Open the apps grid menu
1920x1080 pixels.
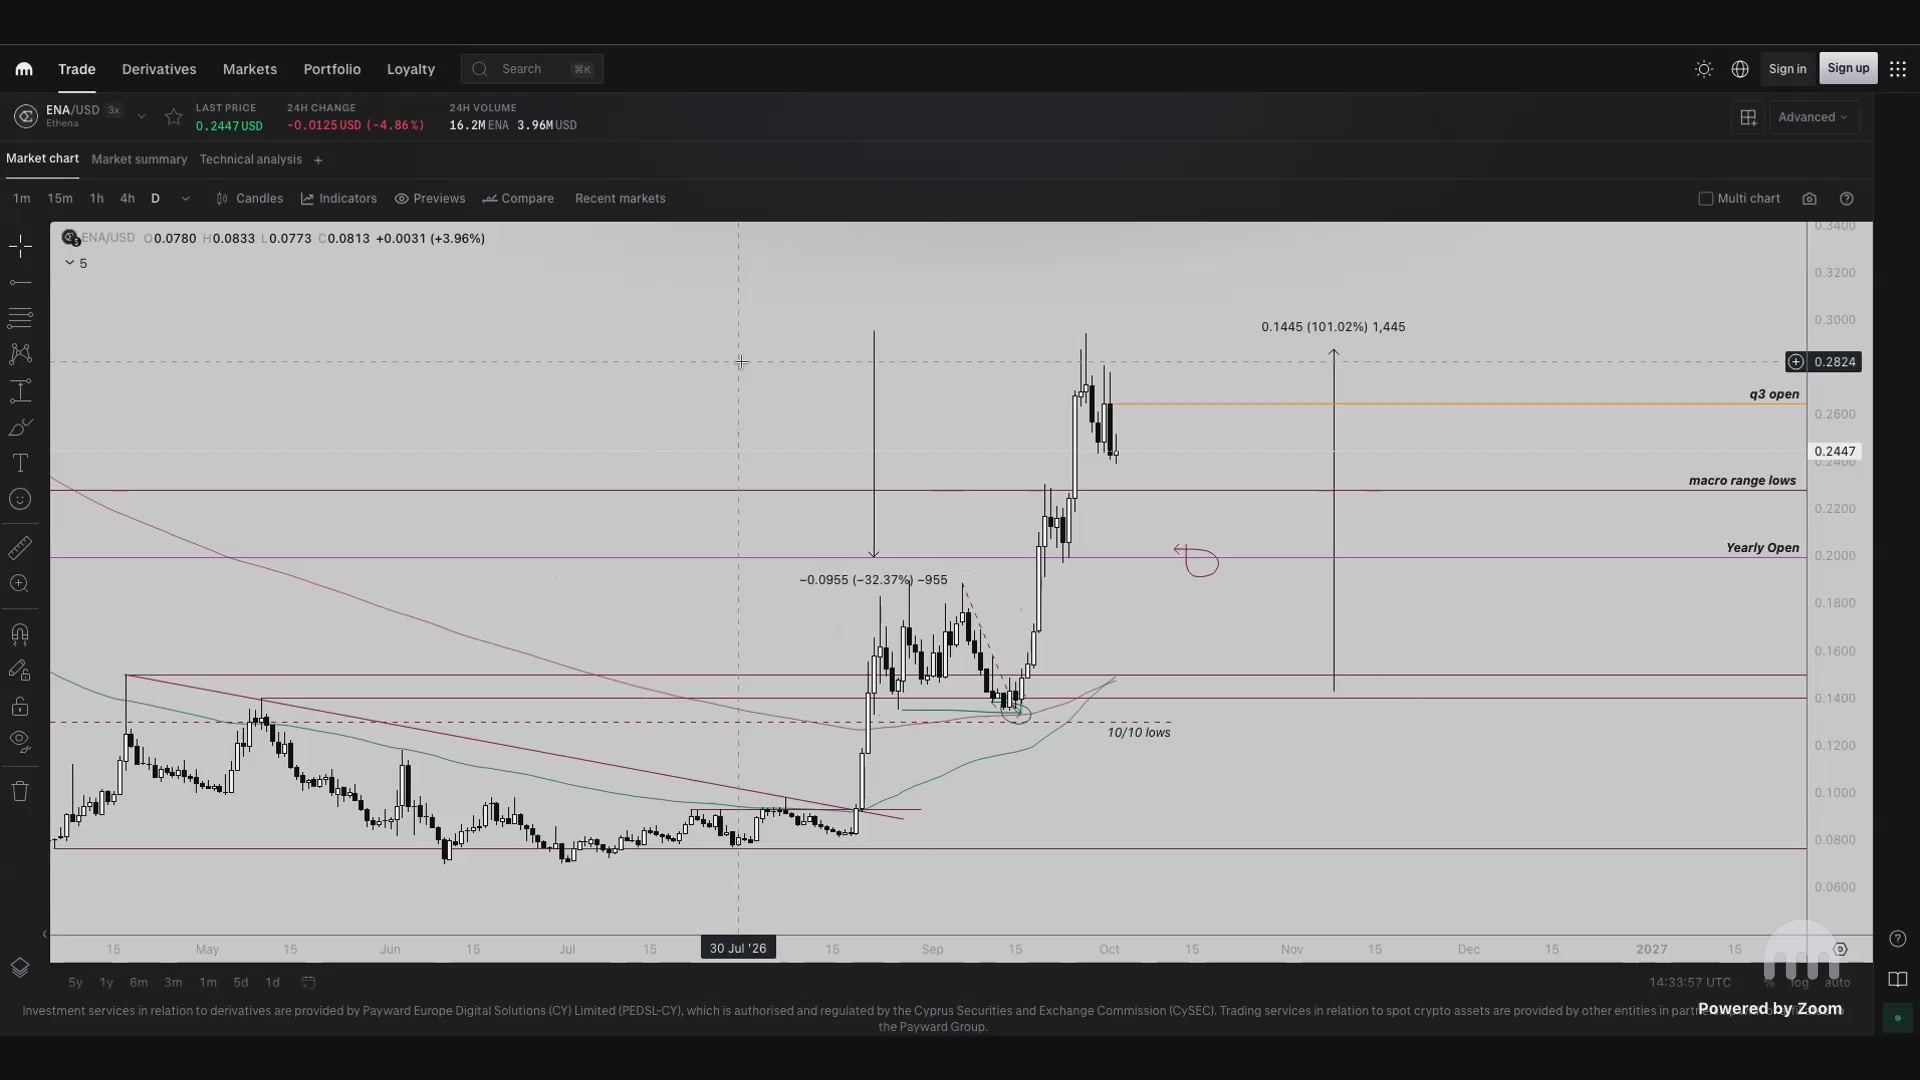click(x=1898, y=69)
